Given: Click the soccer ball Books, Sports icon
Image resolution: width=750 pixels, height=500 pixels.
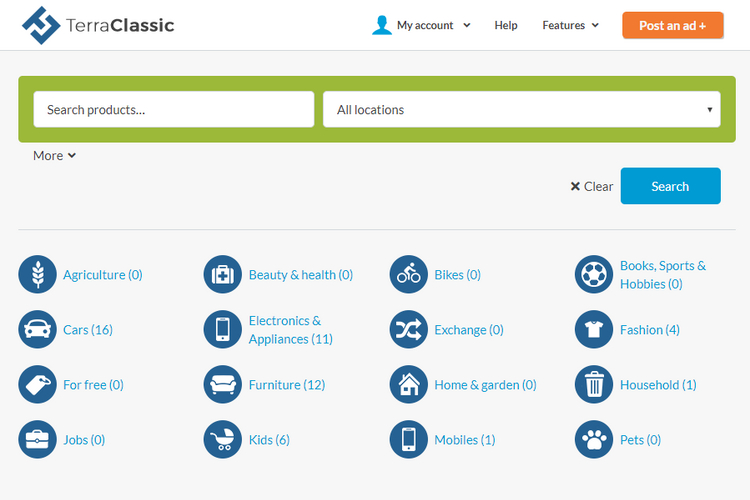Looking at the screenshot, I should tap(594, 274).
